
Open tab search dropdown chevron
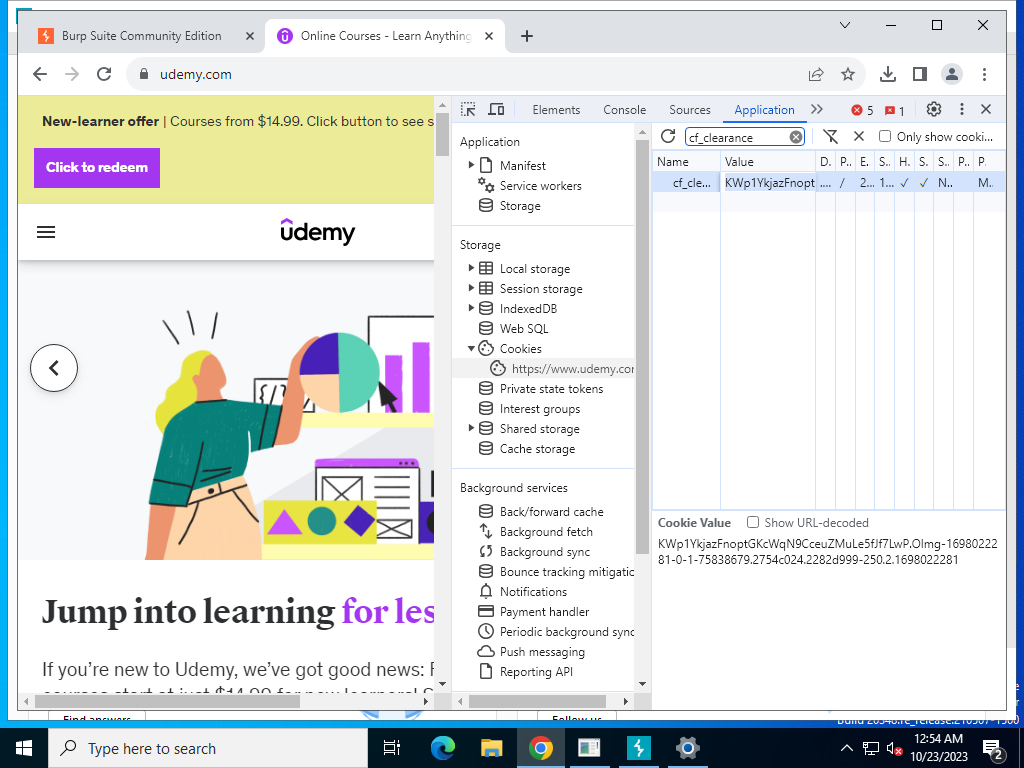844,25
